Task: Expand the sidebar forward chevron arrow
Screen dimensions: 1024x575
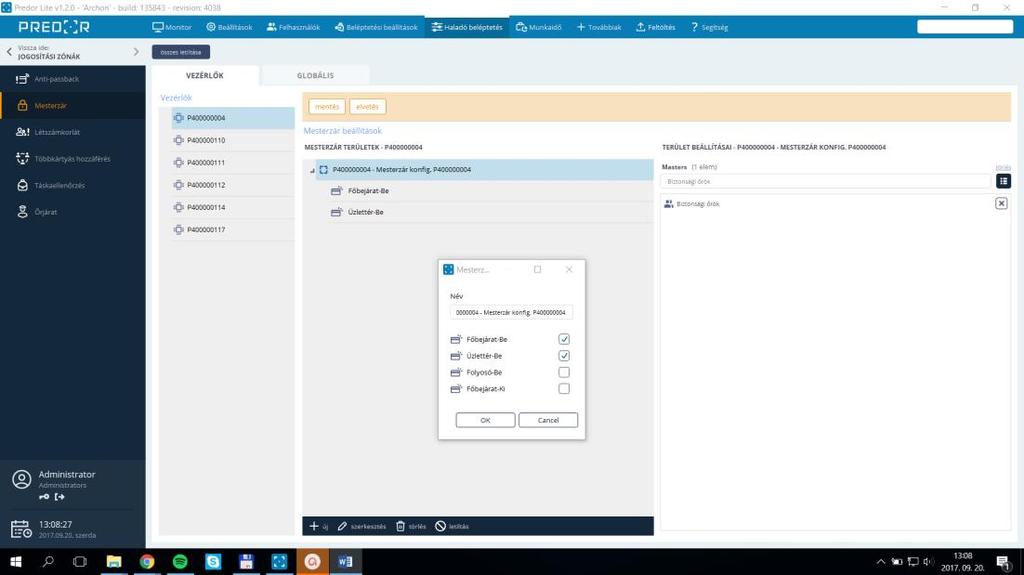Action: coord(136,52)
